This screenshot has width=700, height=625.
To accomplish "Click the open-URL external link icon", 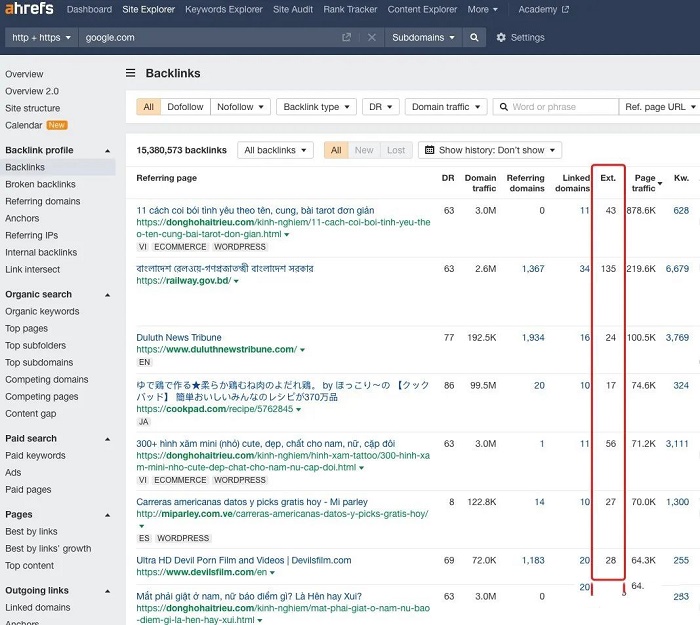I will pos(346,38).
